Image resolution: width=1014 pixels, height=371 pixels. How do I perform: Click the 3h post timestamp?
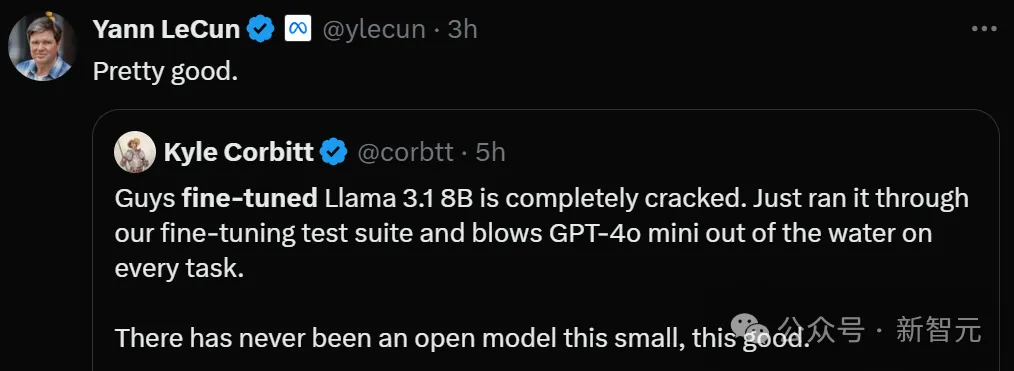(x=462, y=29)
